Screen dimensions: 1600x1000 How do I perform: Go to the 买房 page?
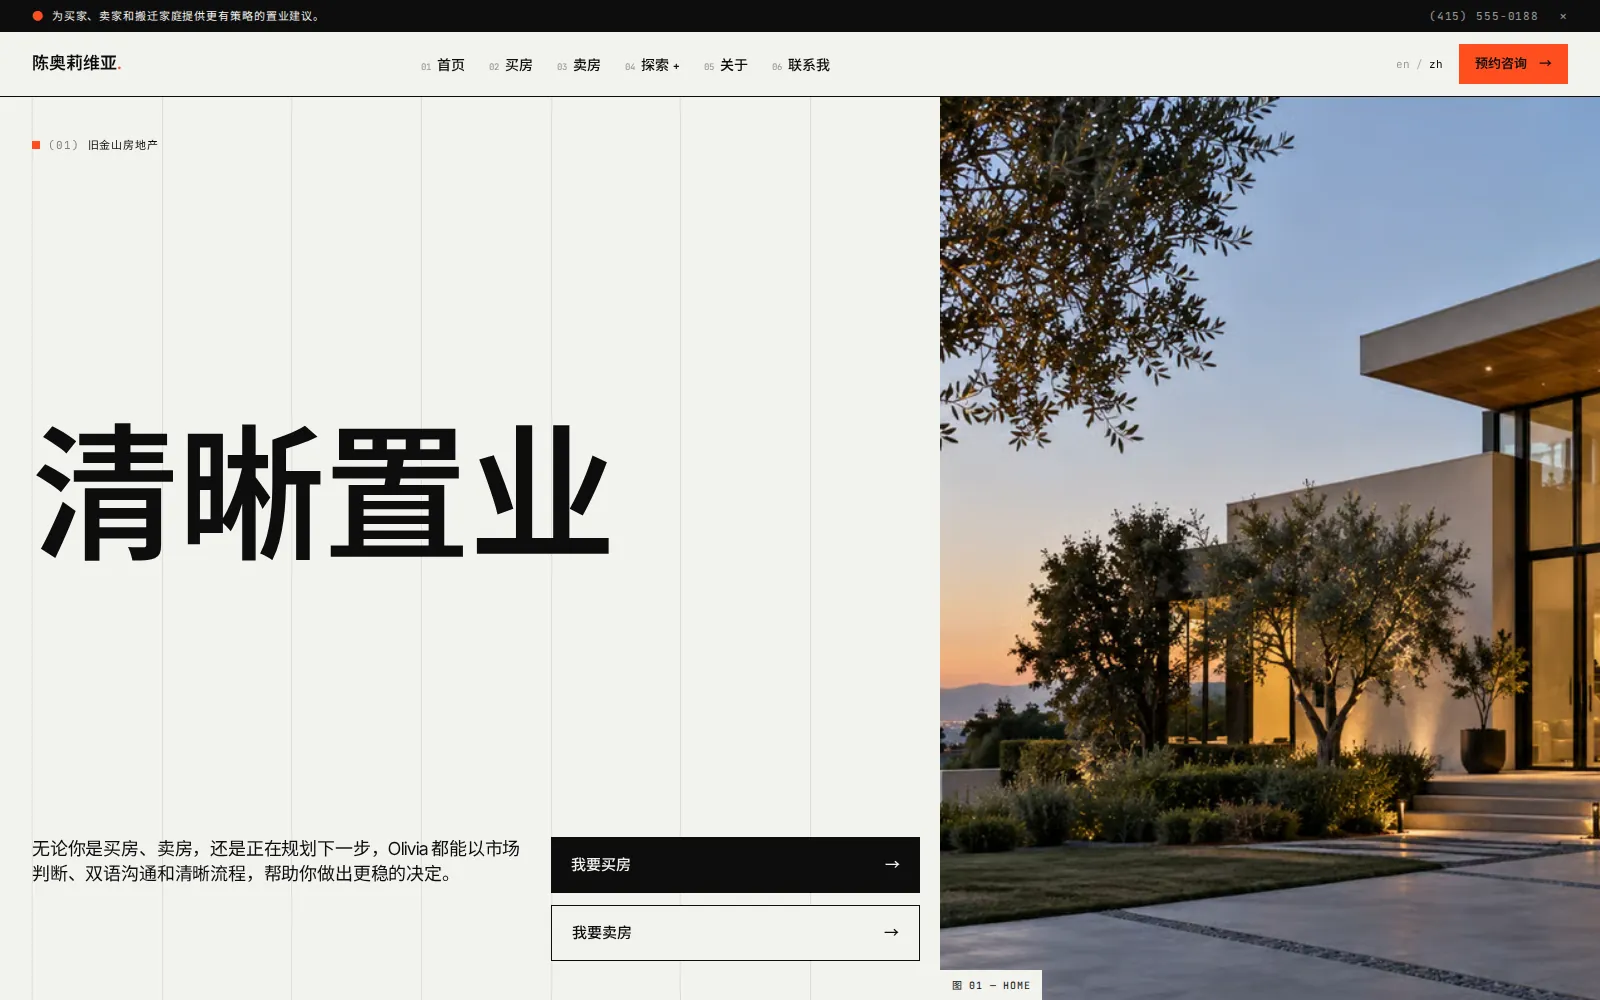pyautogui.click(x=511, y=65)
